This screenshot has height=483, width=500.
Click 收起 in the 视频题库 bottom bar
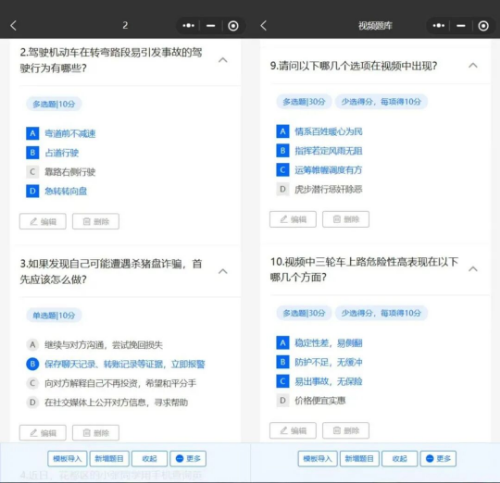400,459
